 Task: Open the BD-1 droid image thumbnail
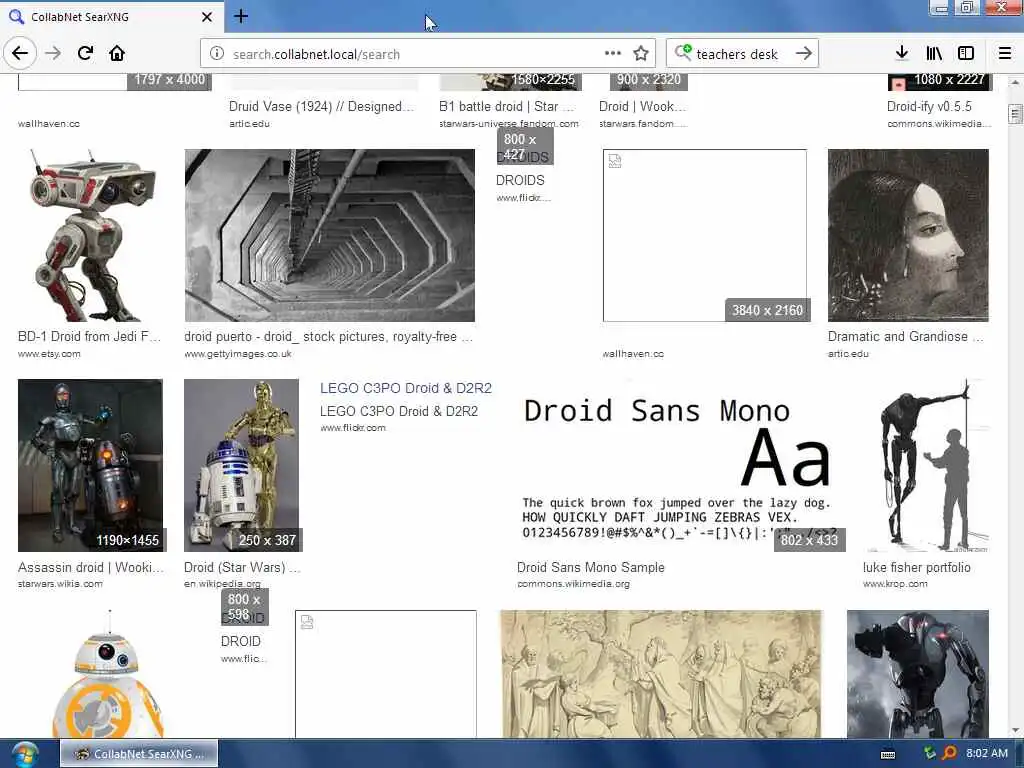click(90, 235)
